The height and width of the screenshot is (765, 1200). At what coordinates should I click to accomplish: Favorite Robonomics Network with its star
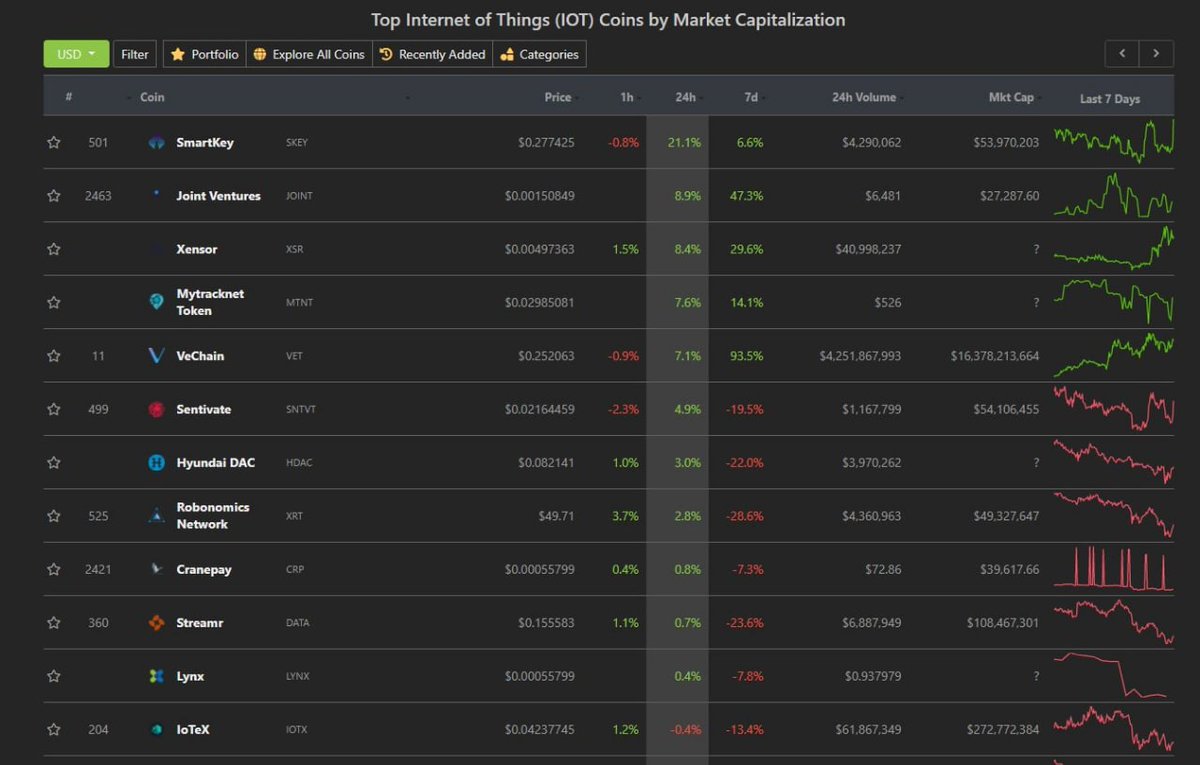tap(54, 516)
